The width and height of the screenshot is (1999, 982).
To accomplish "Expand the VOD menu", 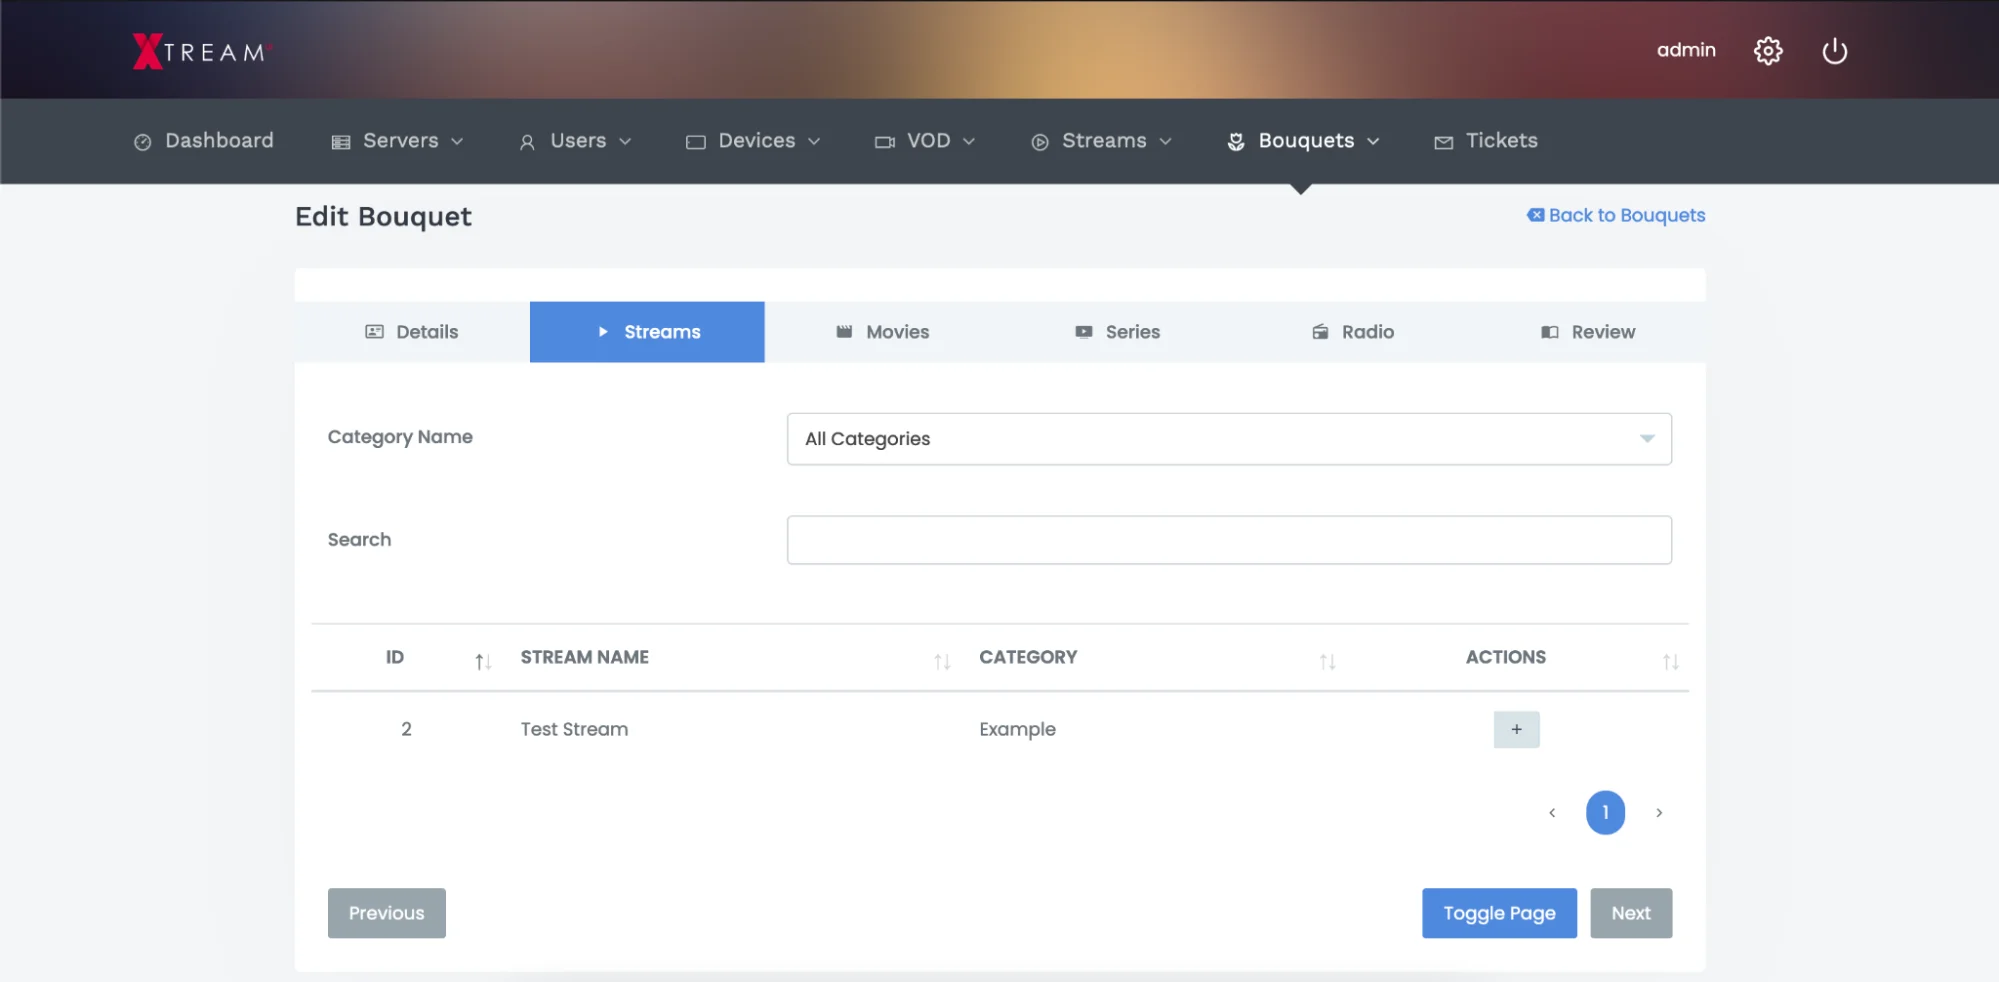I will [925, 141].
